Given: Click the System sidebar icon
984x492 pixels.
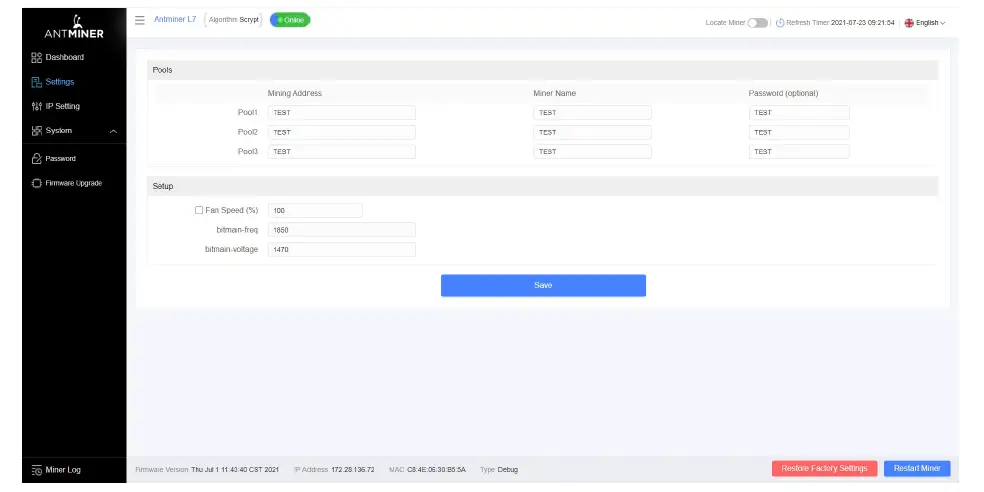Looking at the screenshot, I should [x=36, y=131].
